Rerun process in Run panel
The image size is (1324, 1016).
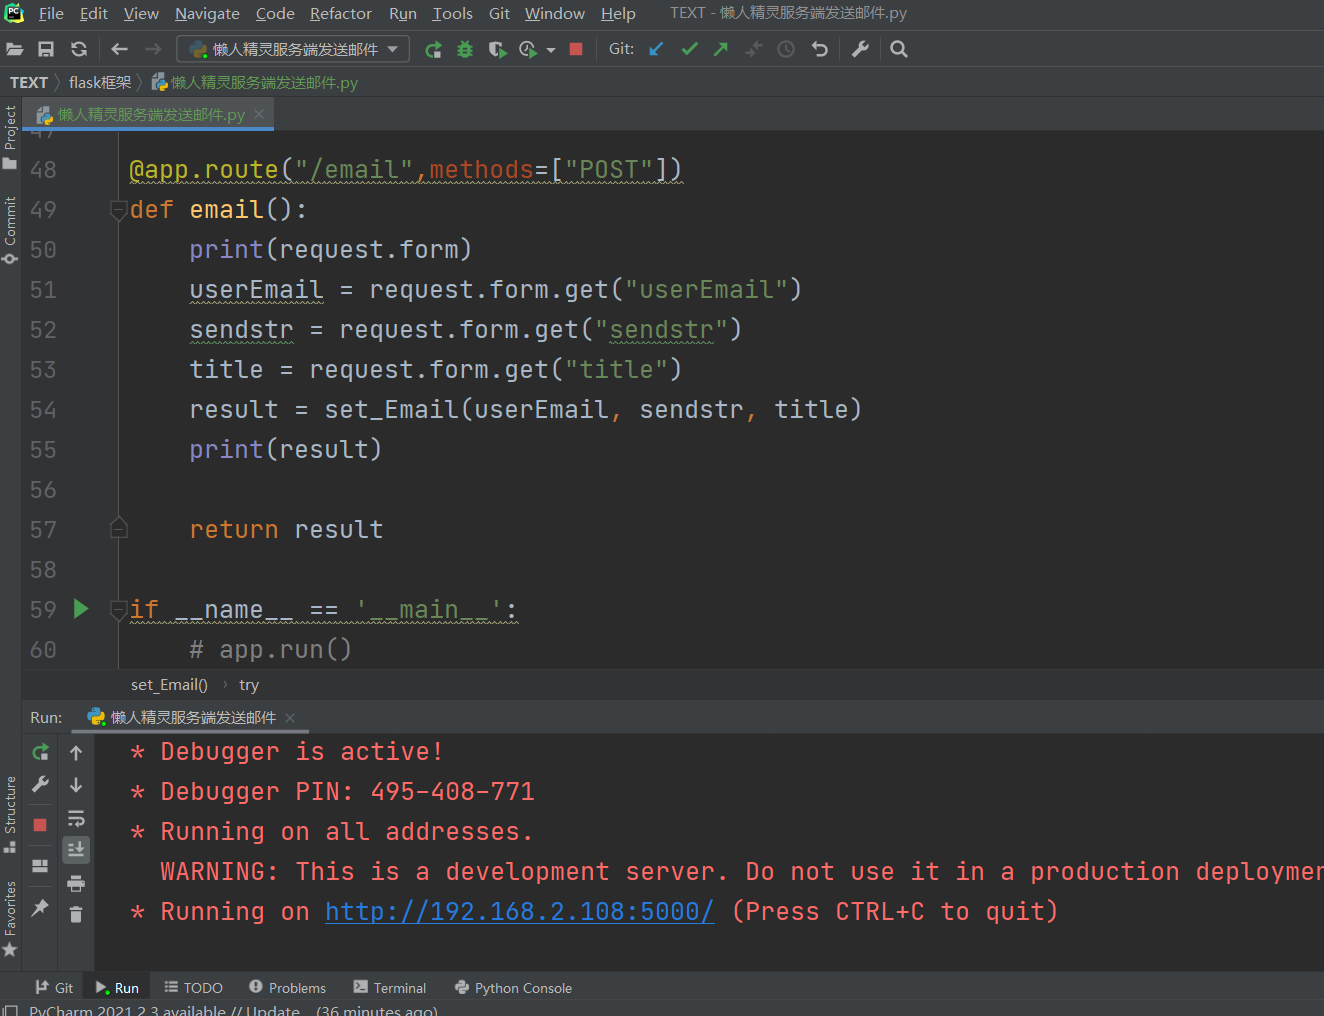coord(40,752)
